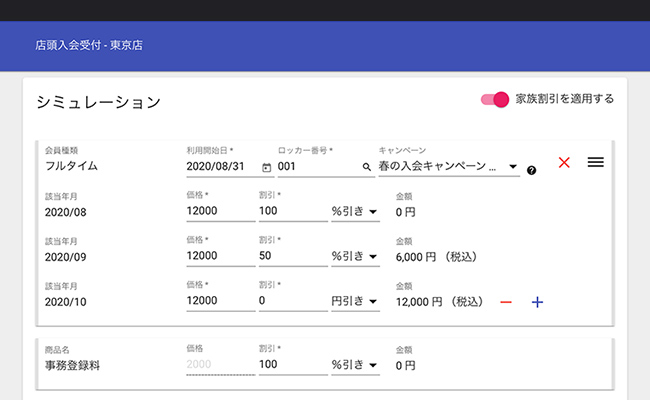Image resolution: width=650 pixels, height=400 pixels.
Task: Click the price field for 2020/09
Action: [x=221, y=256]
